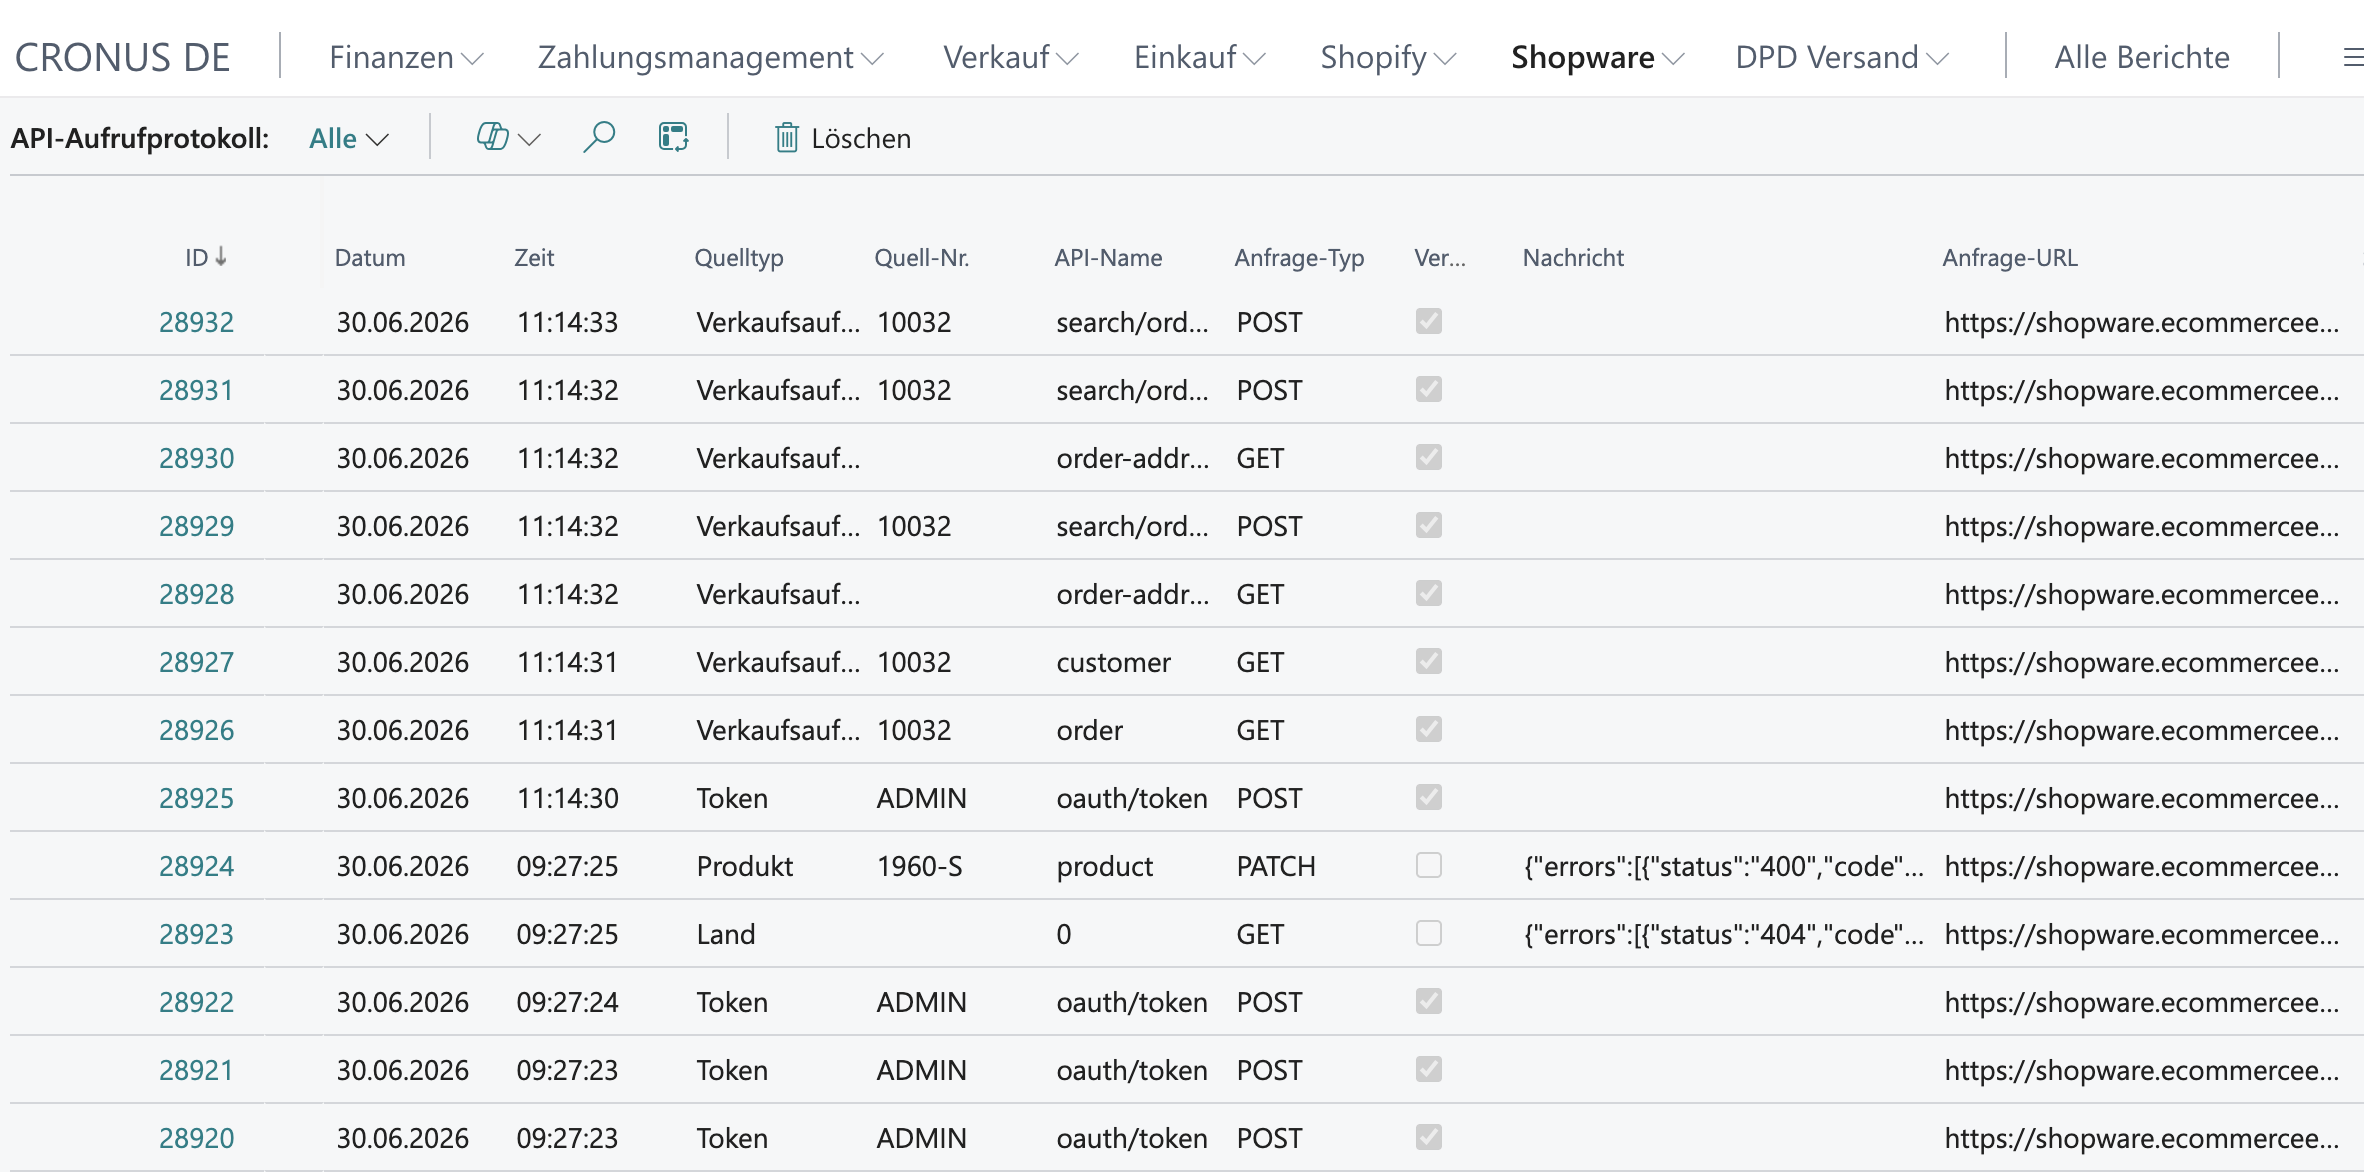Open log entry 28920
Image resolution: width=2364 pixels, height=1172 pixels.
[x=196, y=1138]
